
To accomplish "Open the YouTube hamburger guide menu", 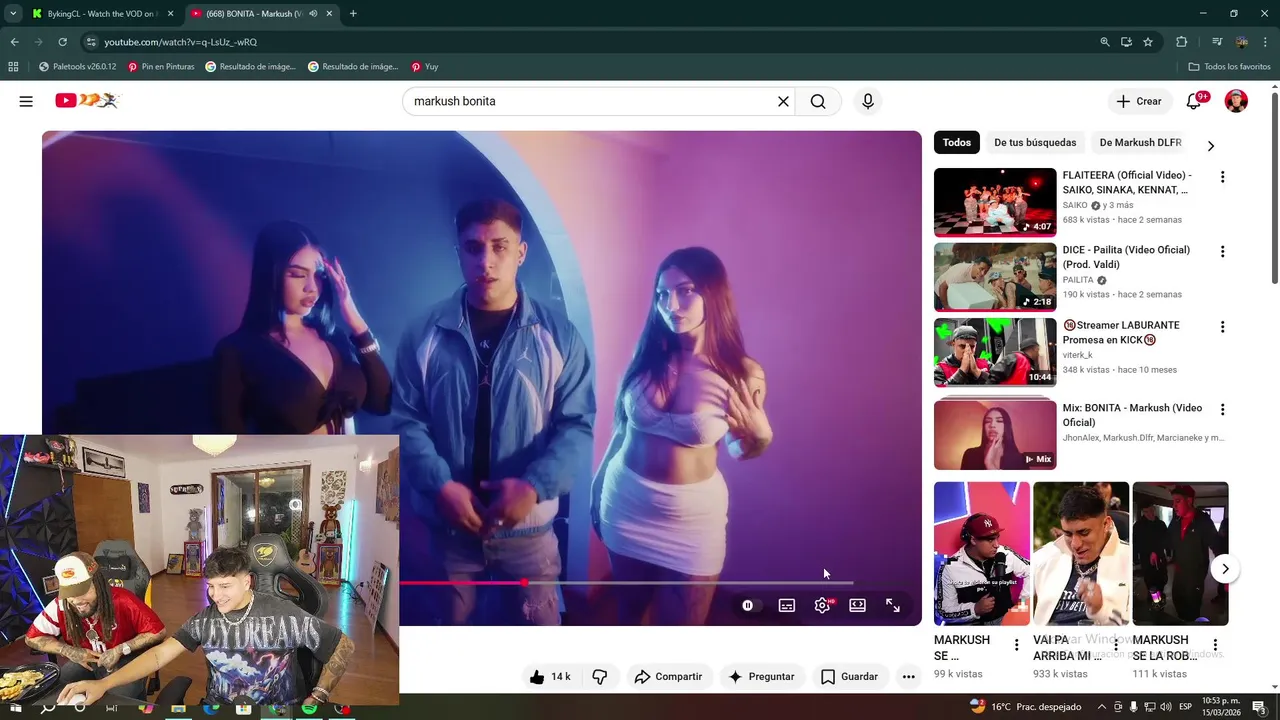I will (26, 101).
